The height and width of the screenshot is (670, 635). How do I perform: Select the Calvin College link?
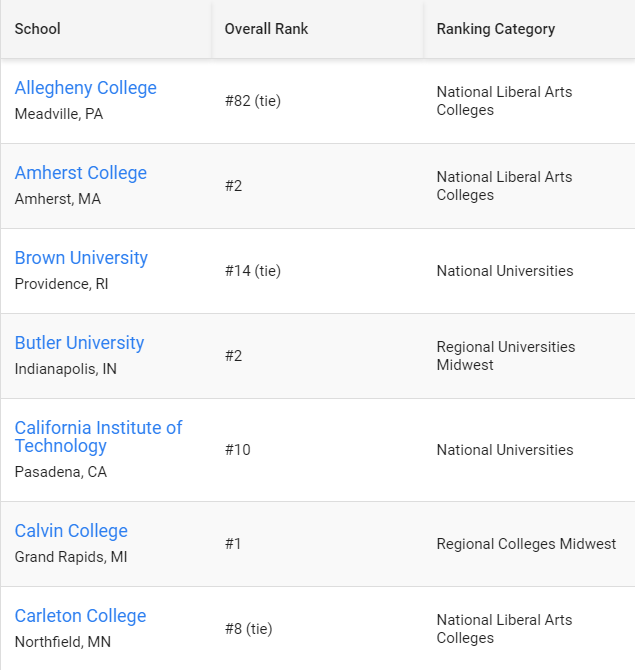(71, 531)
